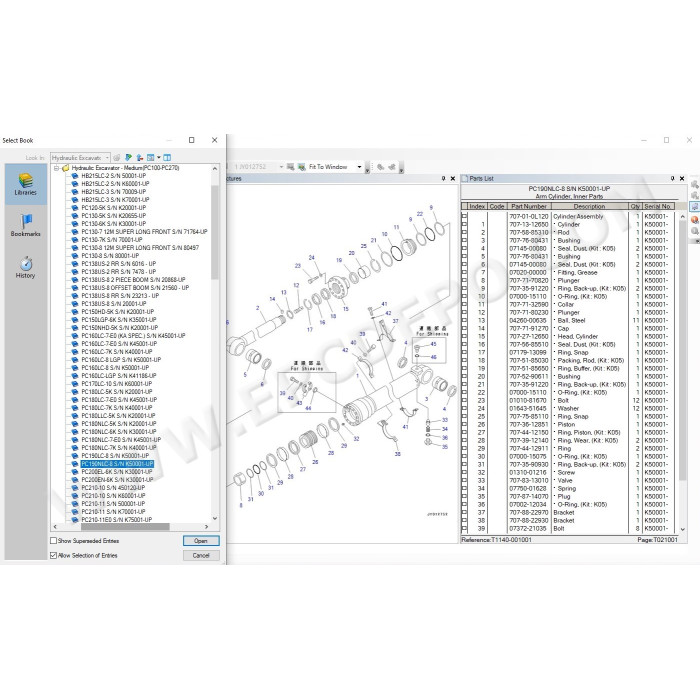Click the top icon in the right sidebar strip
Viewport: 700px width, 700px height.
(x=695, y=184)
